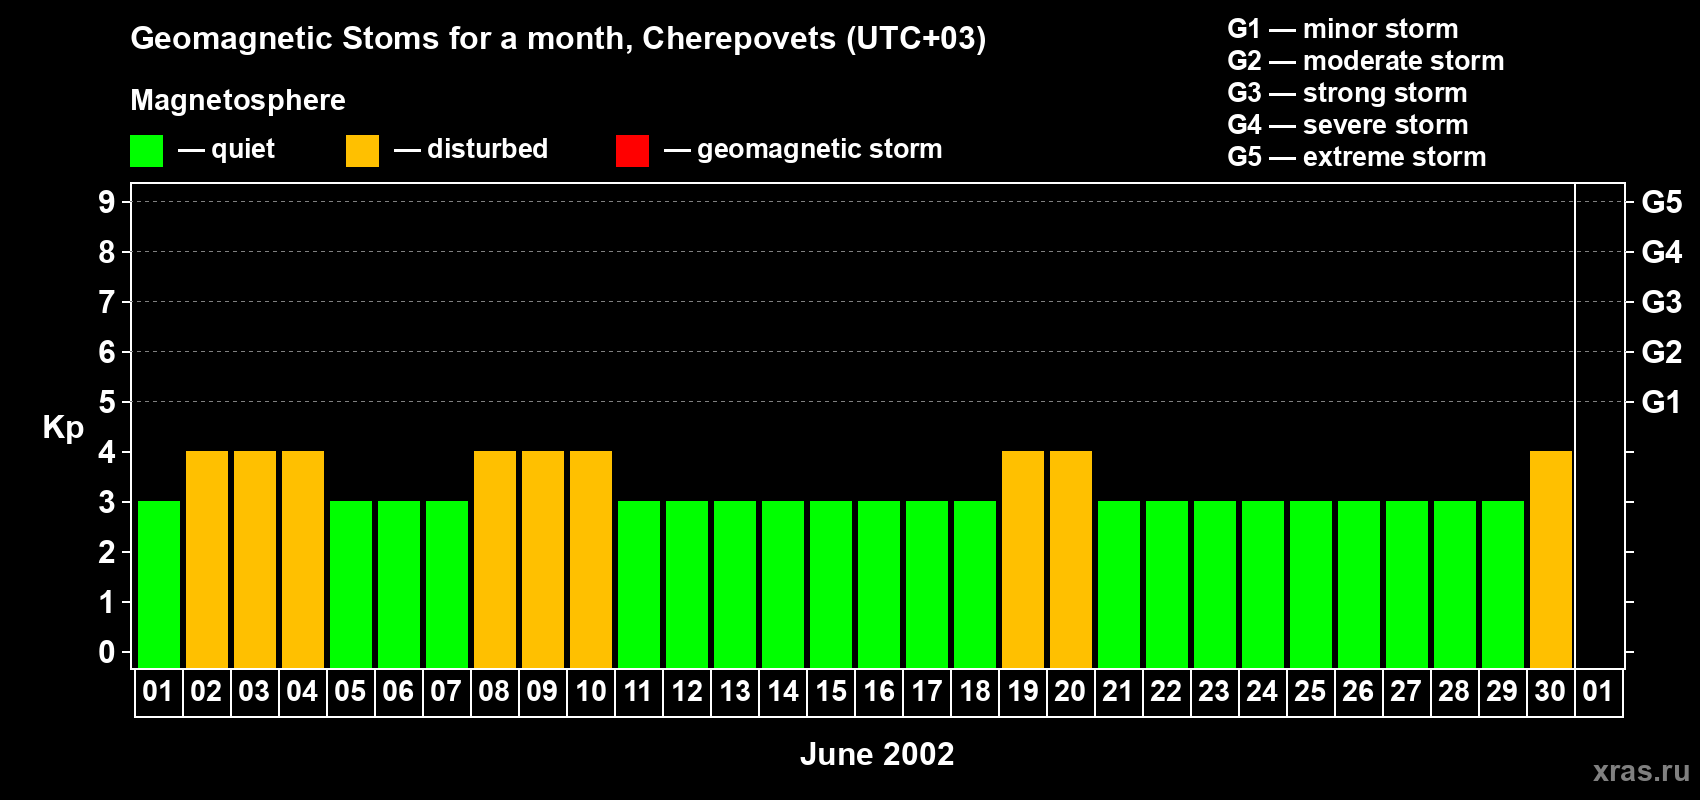Select the orange bar for June 02
The image size is (1700, 800).
tap(207, 559)
